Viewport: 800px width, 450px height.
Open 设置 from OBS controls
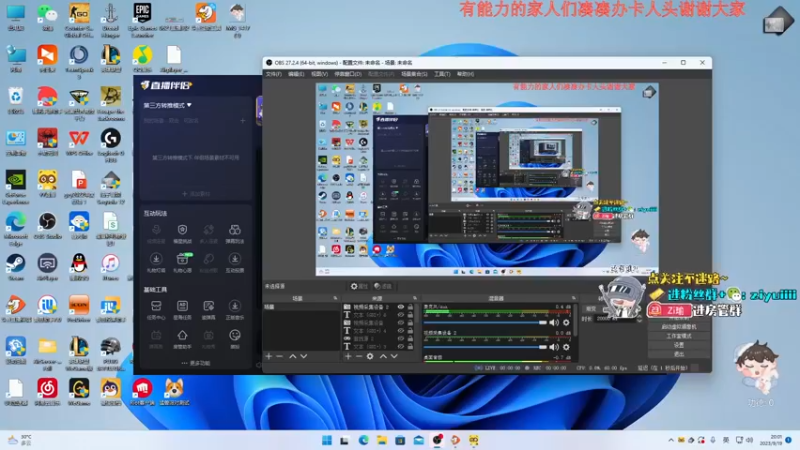point(679,345)
